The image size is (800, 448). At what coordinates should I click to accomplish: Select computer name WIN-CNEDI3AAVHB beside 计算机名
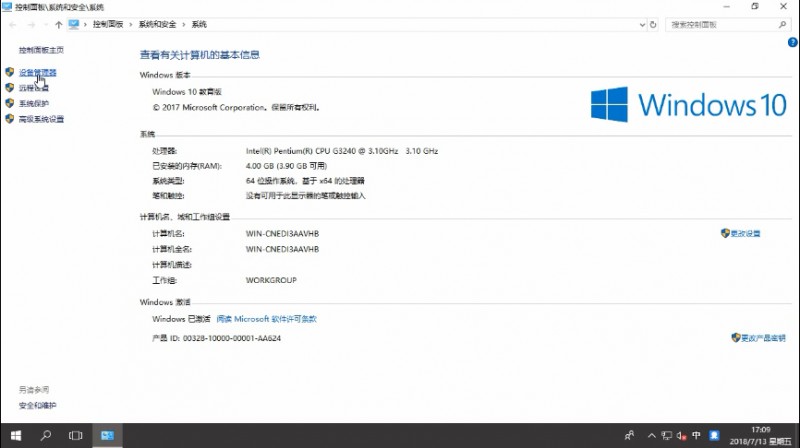(282, 234)
